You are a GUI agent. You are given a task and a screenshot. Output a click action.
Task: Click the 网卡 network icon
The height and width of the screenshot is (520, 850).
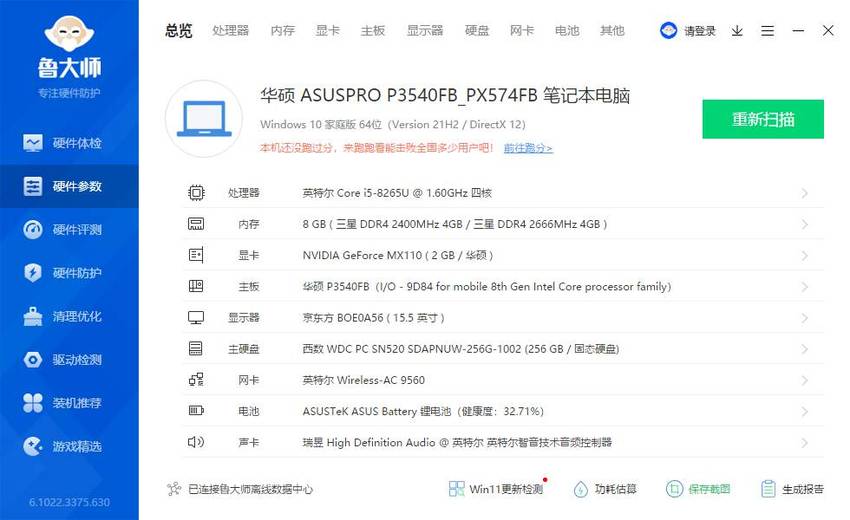tap(196, 380)
